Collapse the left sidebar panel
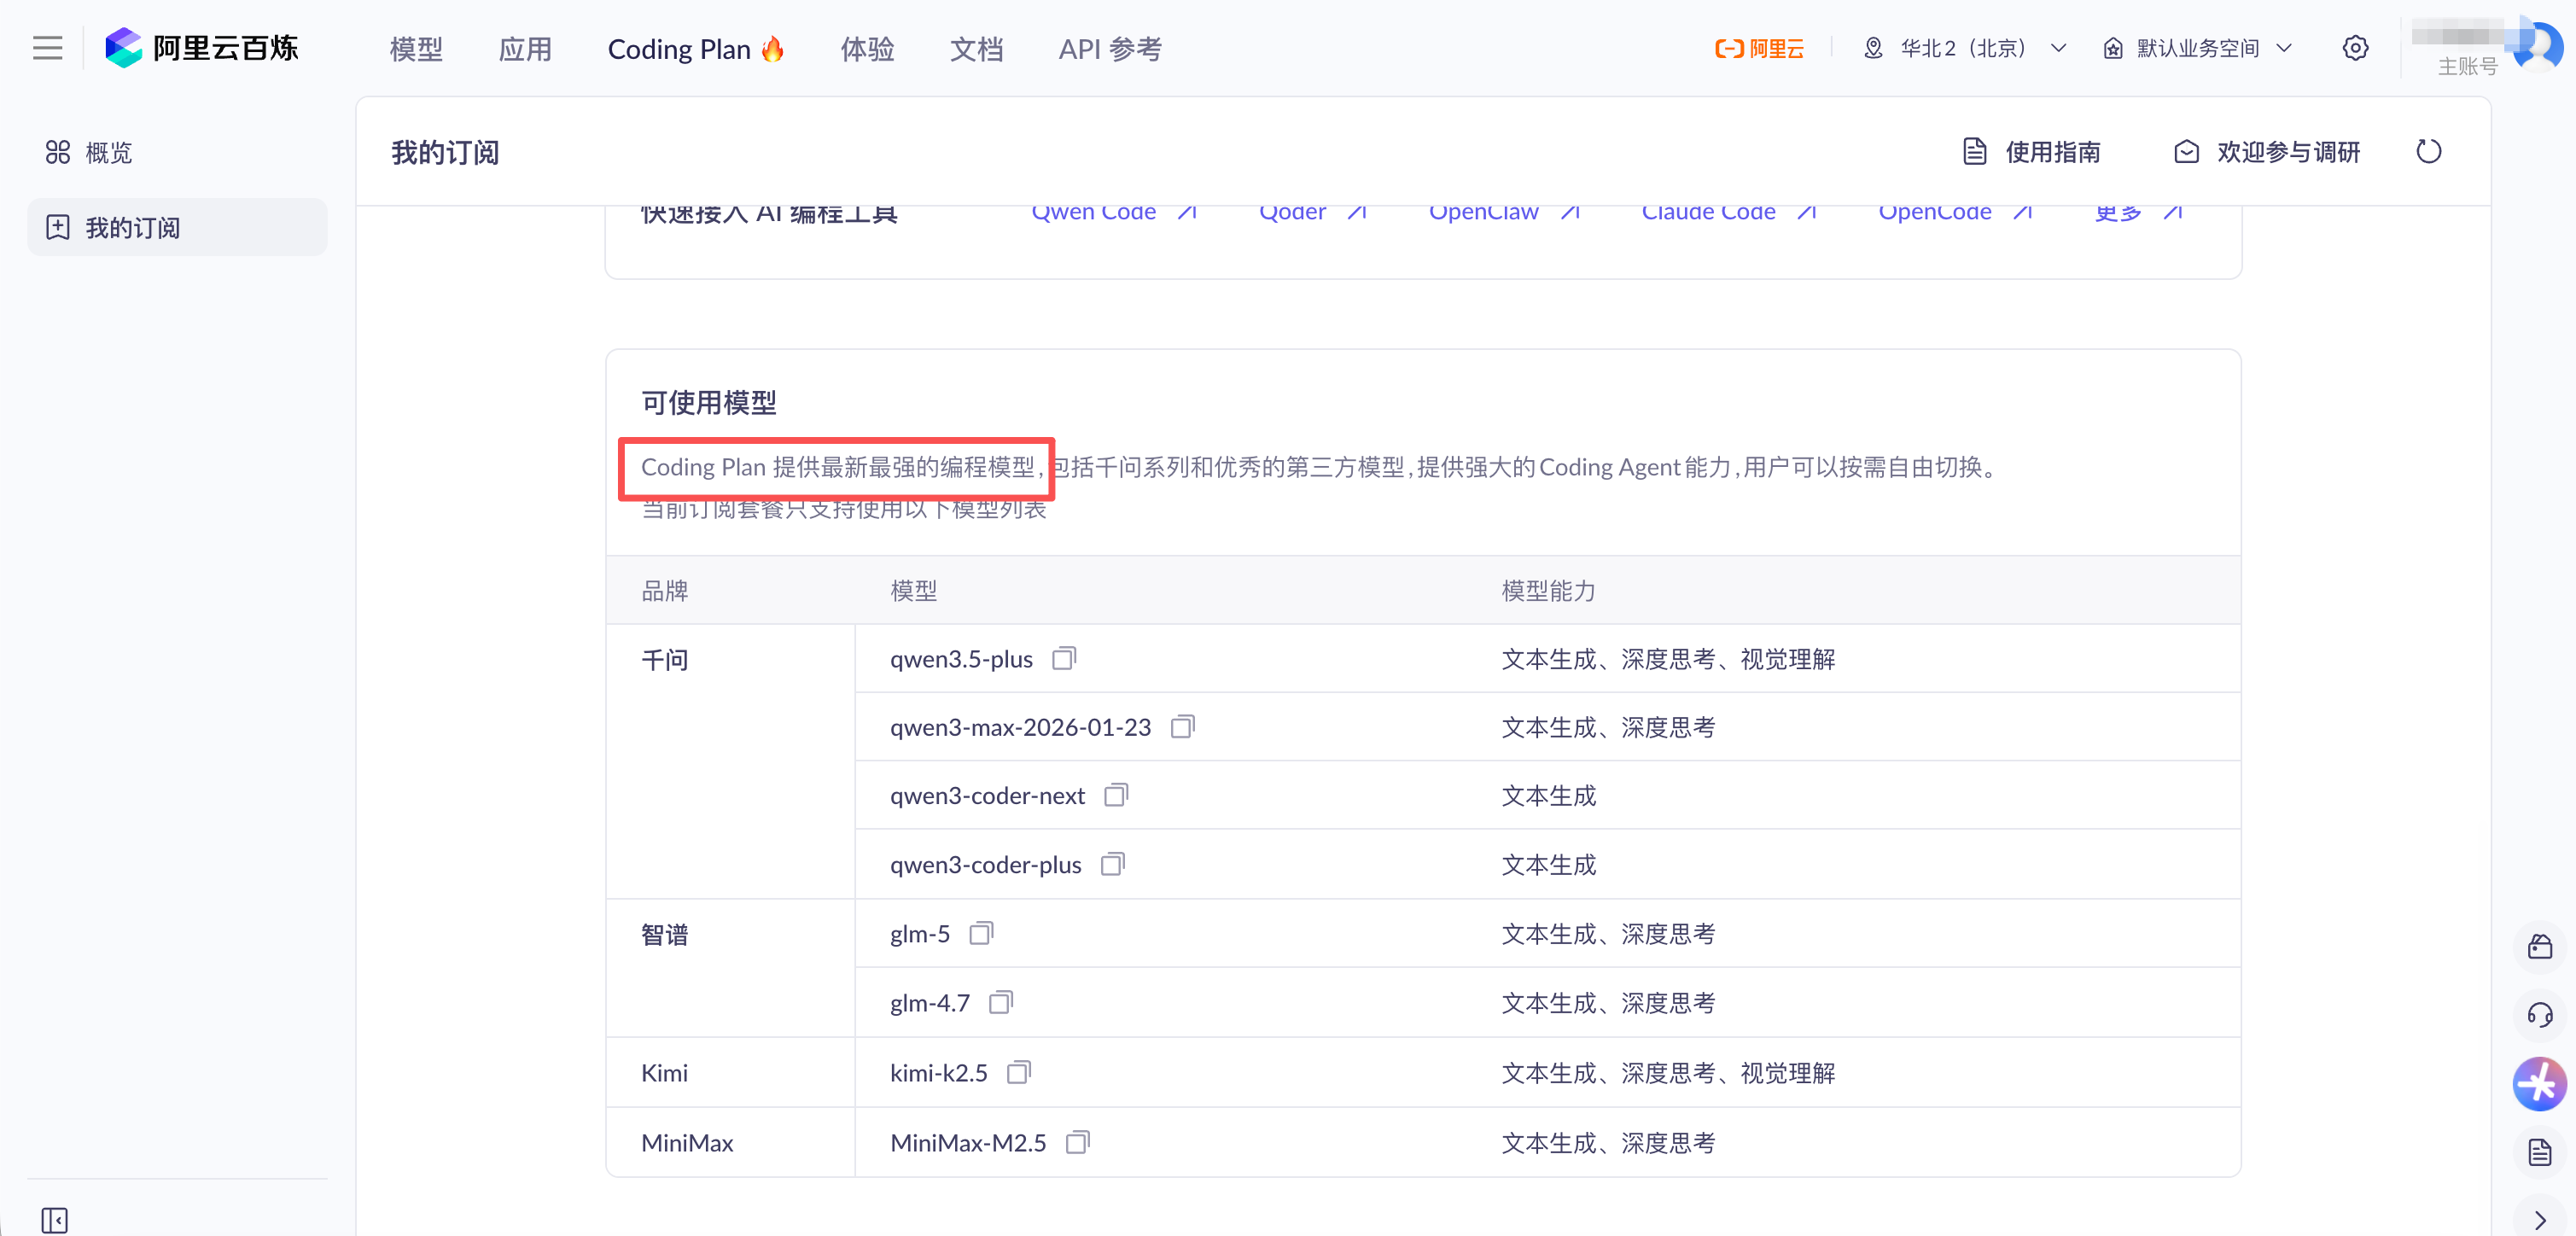This screenshot has height=1236, width=2576. point(54,1220)
